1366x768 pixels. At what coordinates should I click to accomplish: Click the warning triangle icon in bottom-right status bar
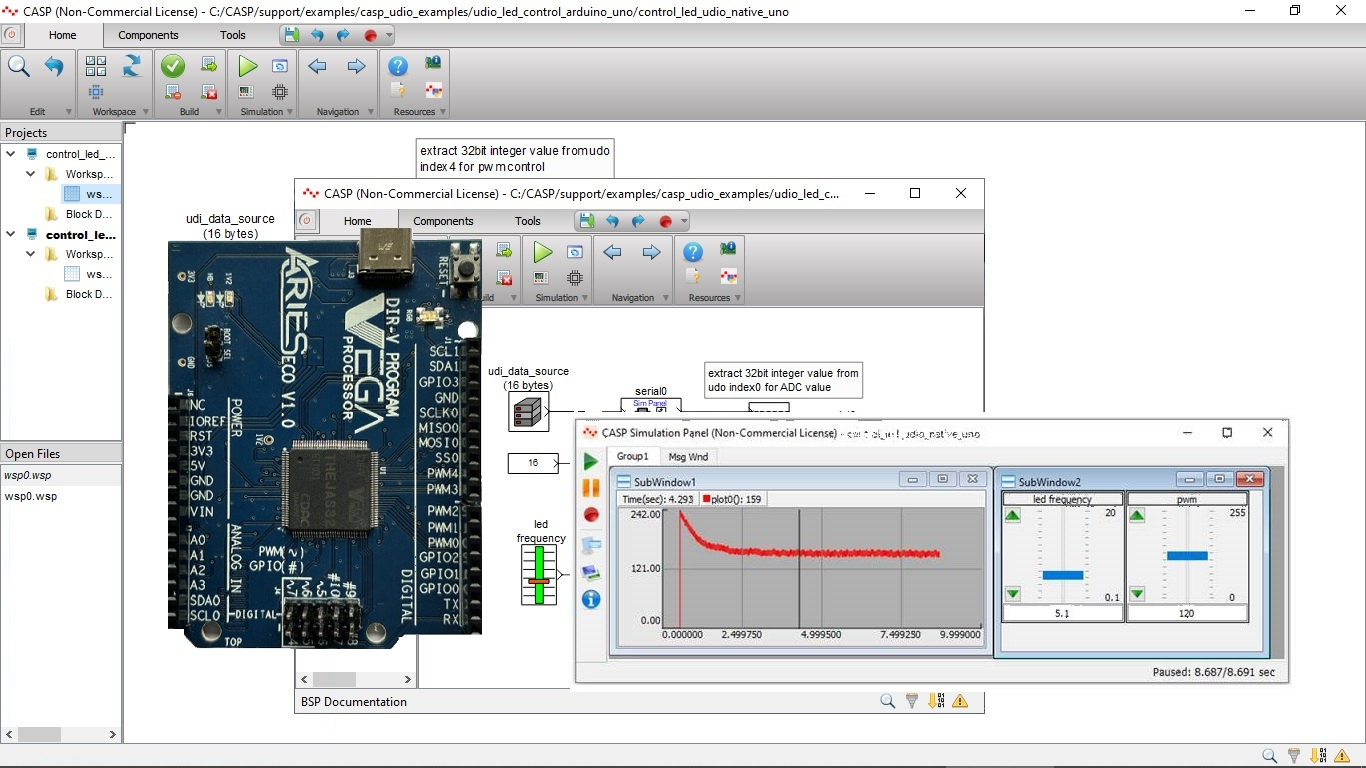click(x=1341, y=756)
